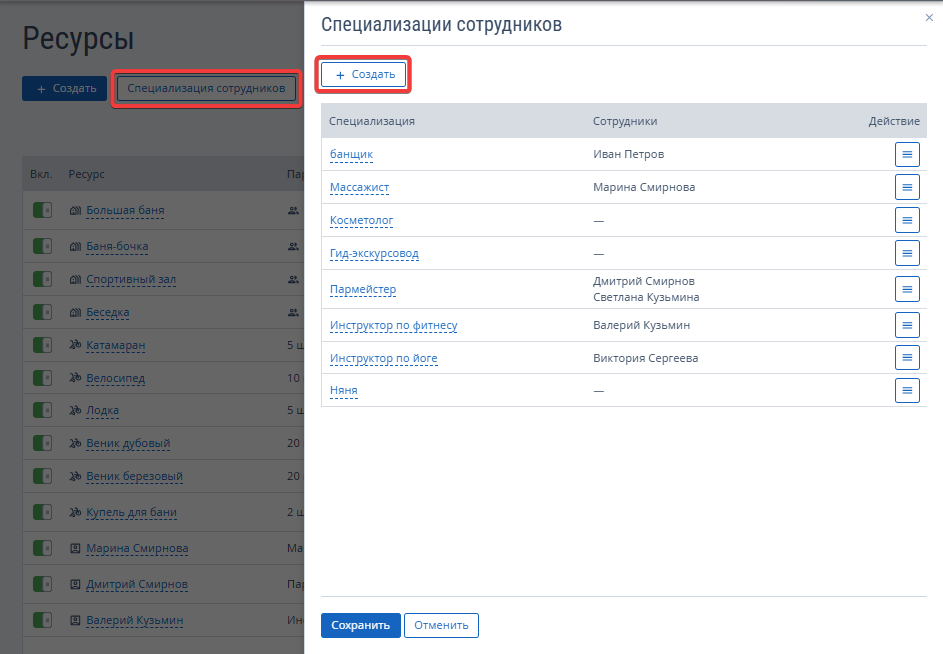
Task: Close the Специализации сотрудников panel
Action: tap(929, 17)
